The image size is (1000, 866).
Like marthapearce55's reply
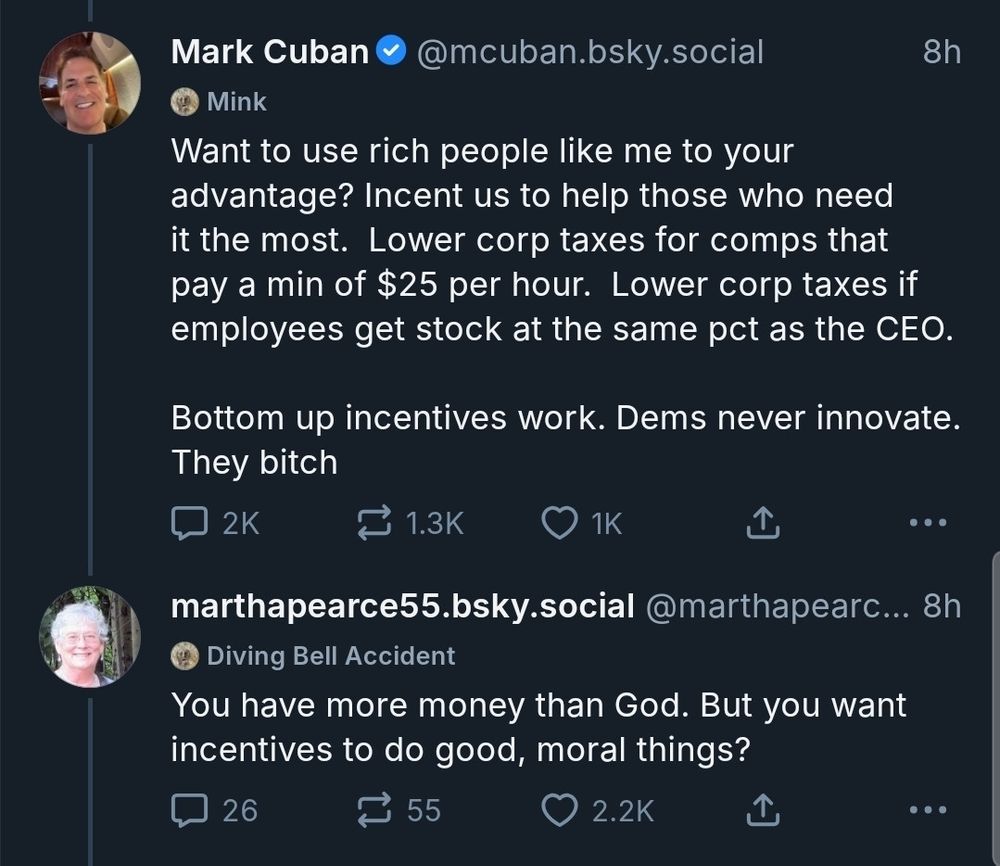560,809
